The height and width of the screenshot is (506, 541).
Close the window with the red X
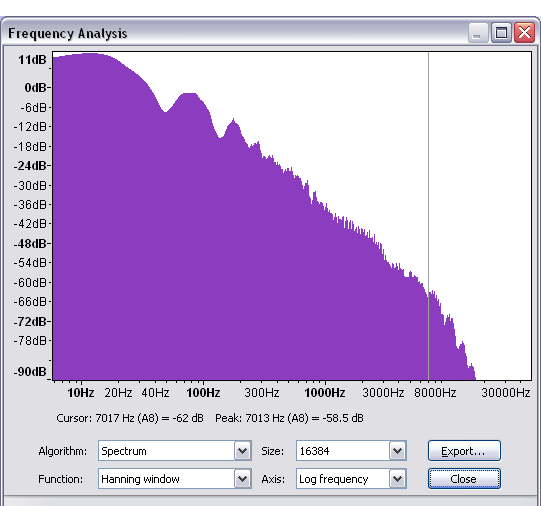click(x=524, y=33)
